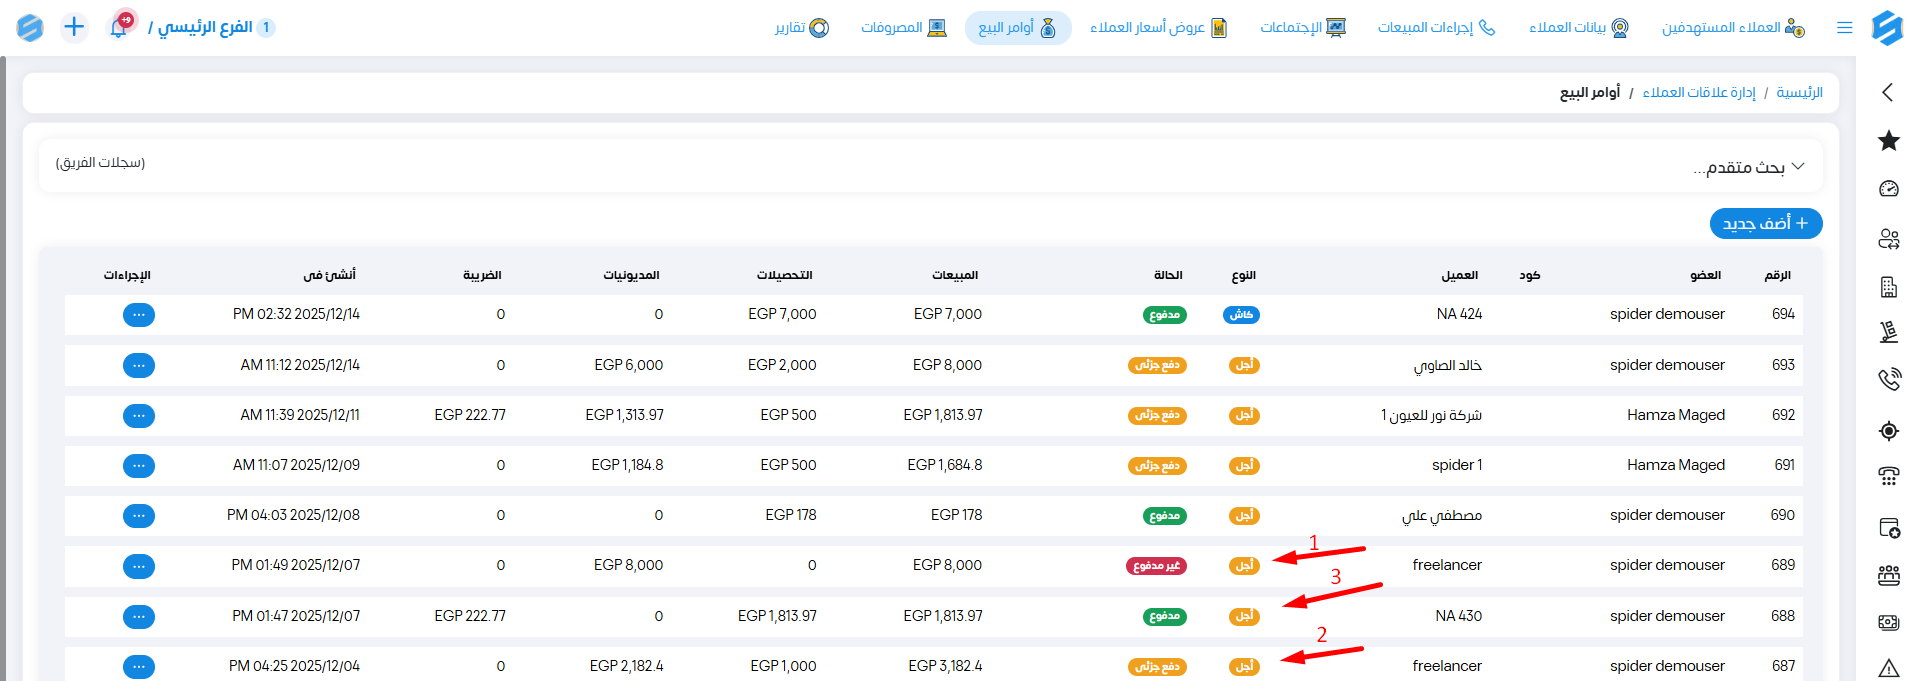Viewport: 1919px width, 681px height.
Task: Go to the Meetings (الإجتماعات) menu item
Action: click(x=1302, y=28)
